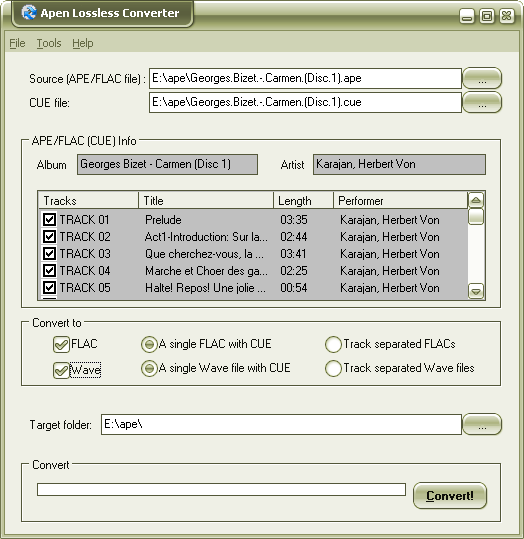The image size is (524, 539).
Task: Browse for the source APE/FLAC file
Action: 482,78
